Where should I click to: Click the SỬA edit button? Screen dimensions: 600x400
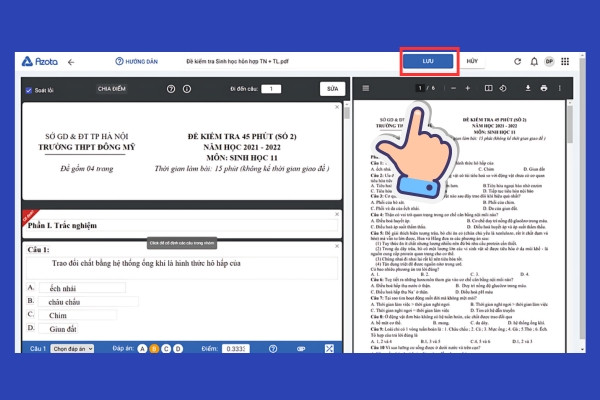333,89
